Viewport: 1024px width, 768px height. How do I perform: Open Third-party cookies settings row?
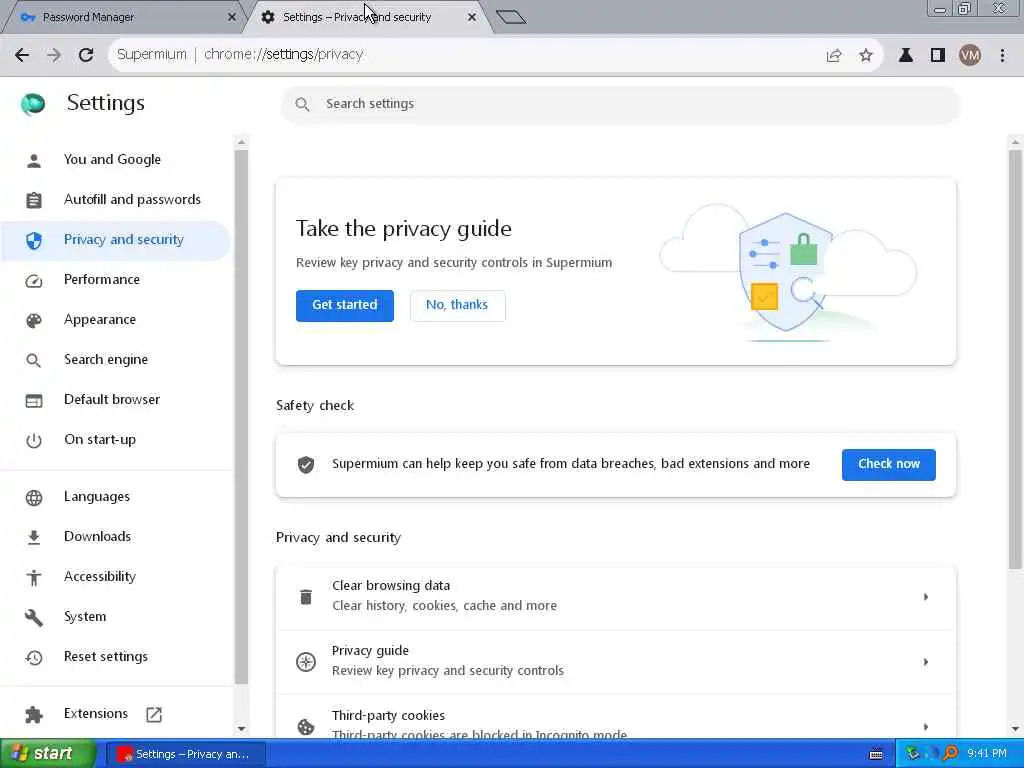[616, 717]
